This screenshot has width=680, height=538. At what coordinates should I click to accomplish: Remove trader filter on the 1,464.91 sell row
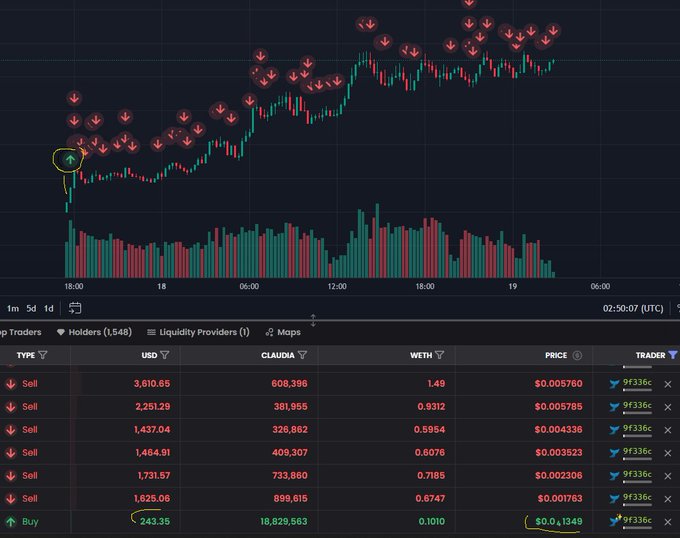pyautogui.click(x=668, y=453)
